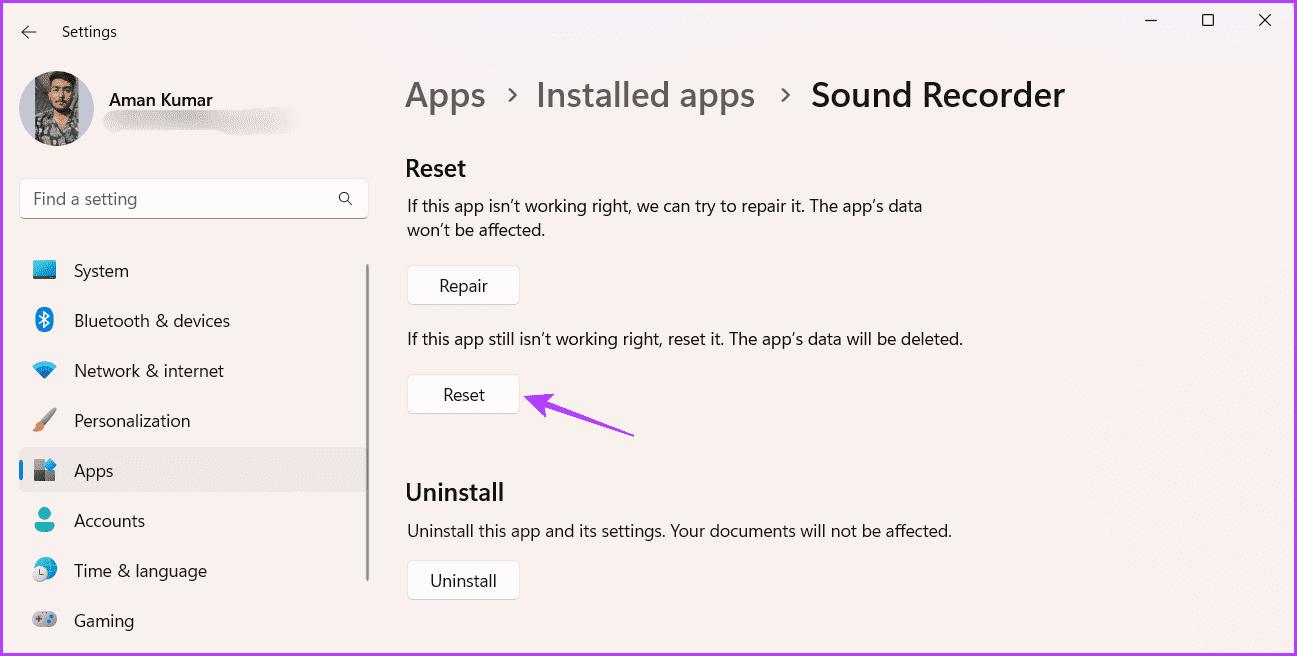
Task: Click the Settings window title text
Action: point(89,32)
